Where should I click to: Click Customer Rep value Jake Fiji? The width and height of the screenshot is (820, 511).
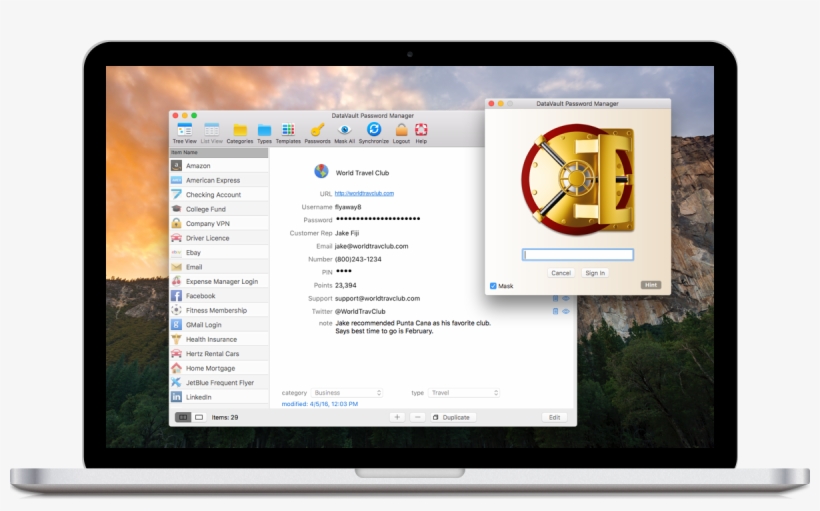(347, 233)
